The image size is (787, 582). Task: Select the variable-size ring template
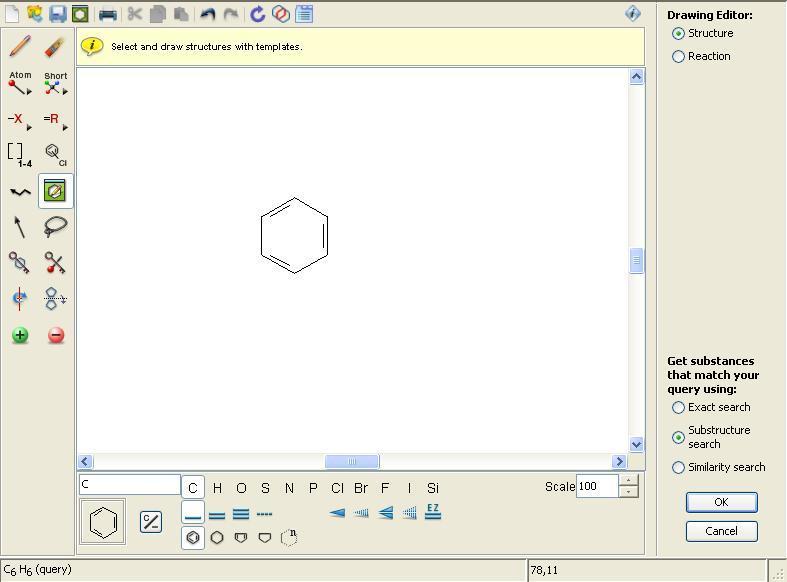(x=289, y=537)
